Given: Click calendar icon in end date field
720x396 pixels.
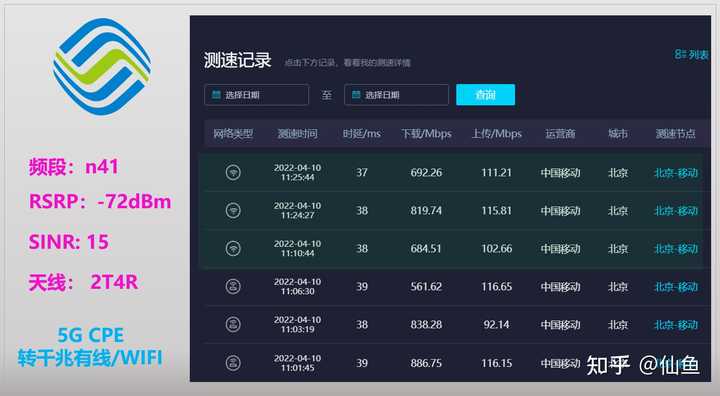Looking at the screenshot, I should (x=356, y=95).
